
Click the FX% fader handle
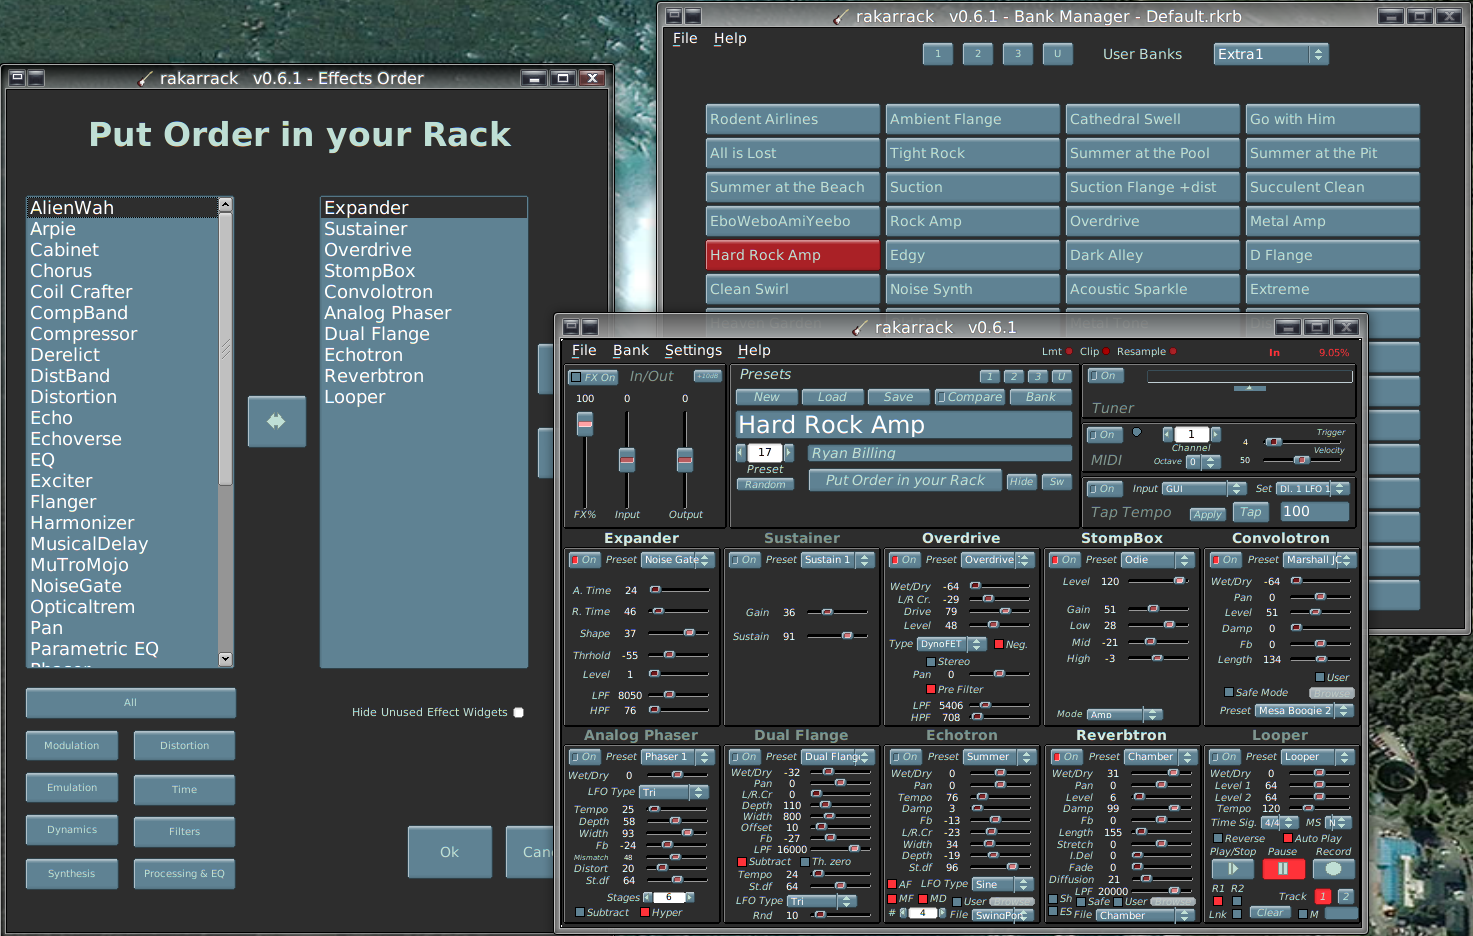pos(585,424)
